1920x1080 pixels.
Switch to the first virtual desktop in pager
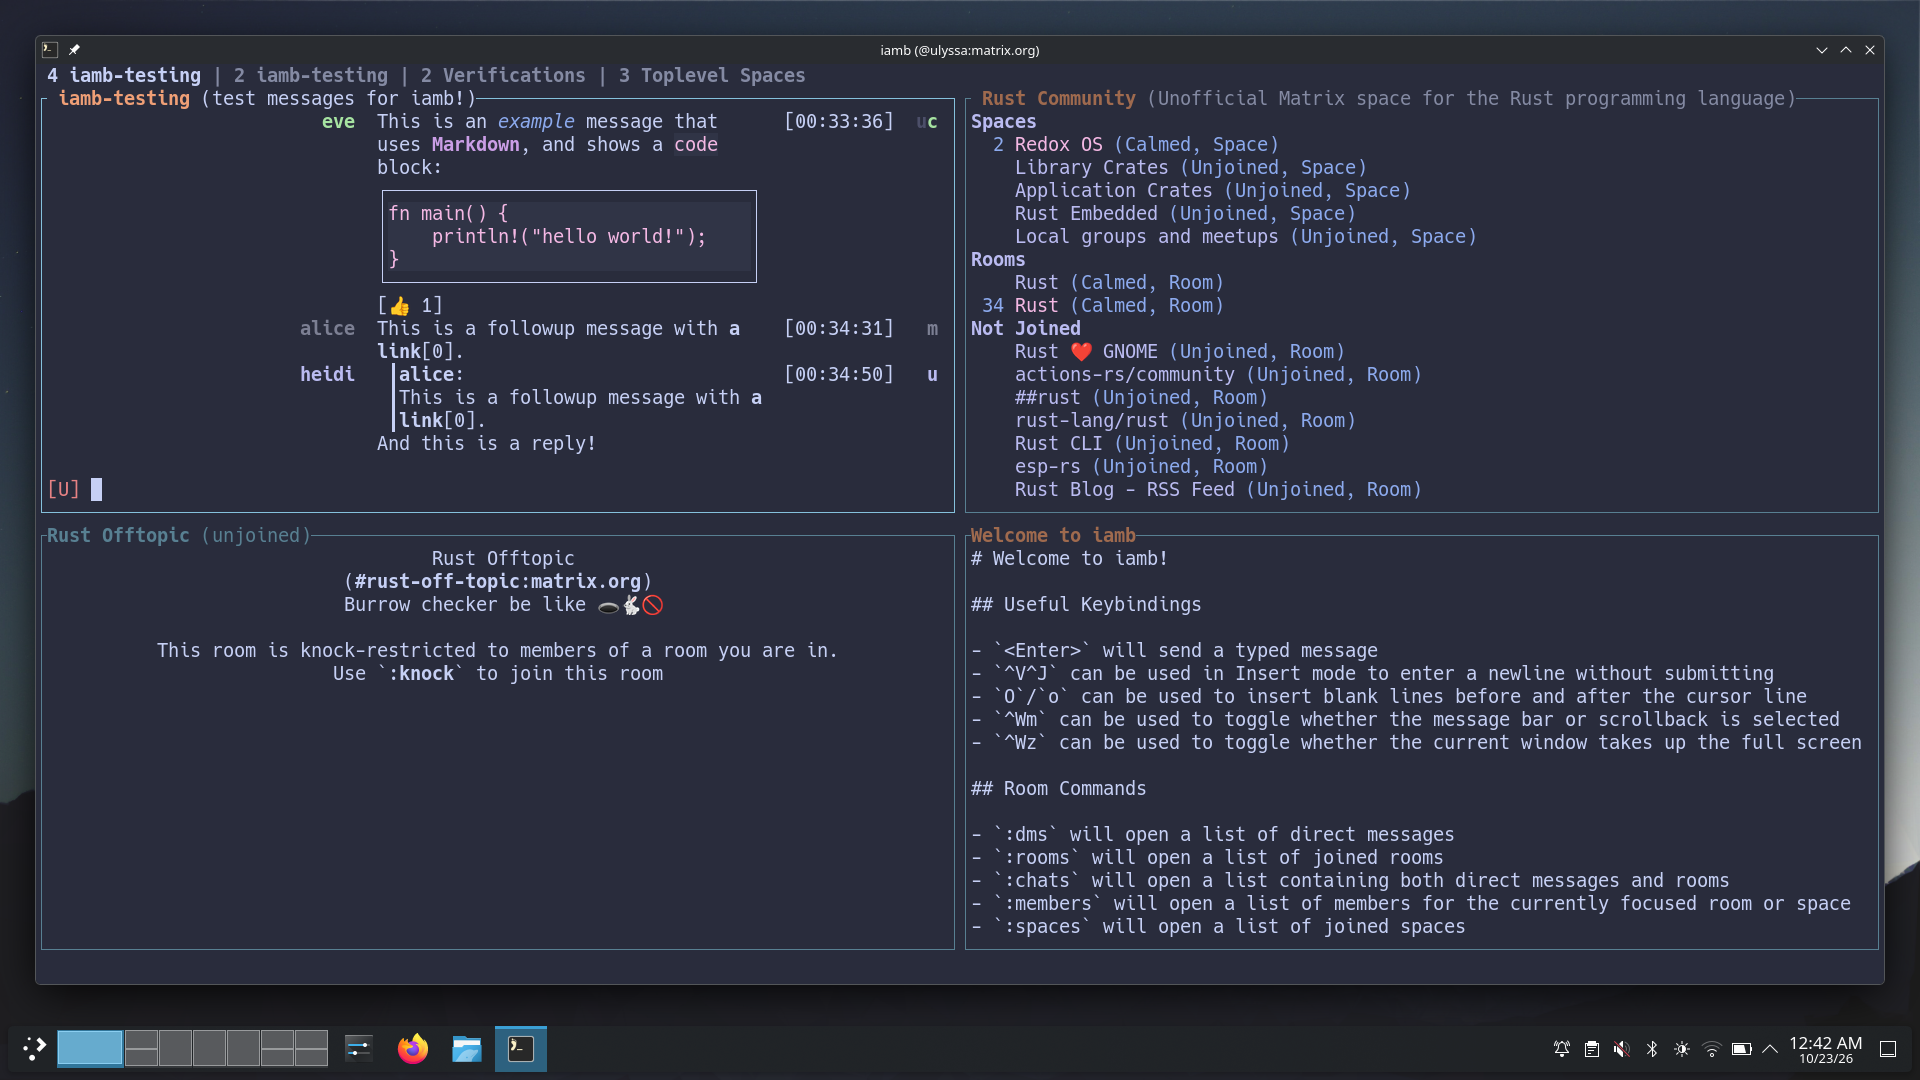90,1048
